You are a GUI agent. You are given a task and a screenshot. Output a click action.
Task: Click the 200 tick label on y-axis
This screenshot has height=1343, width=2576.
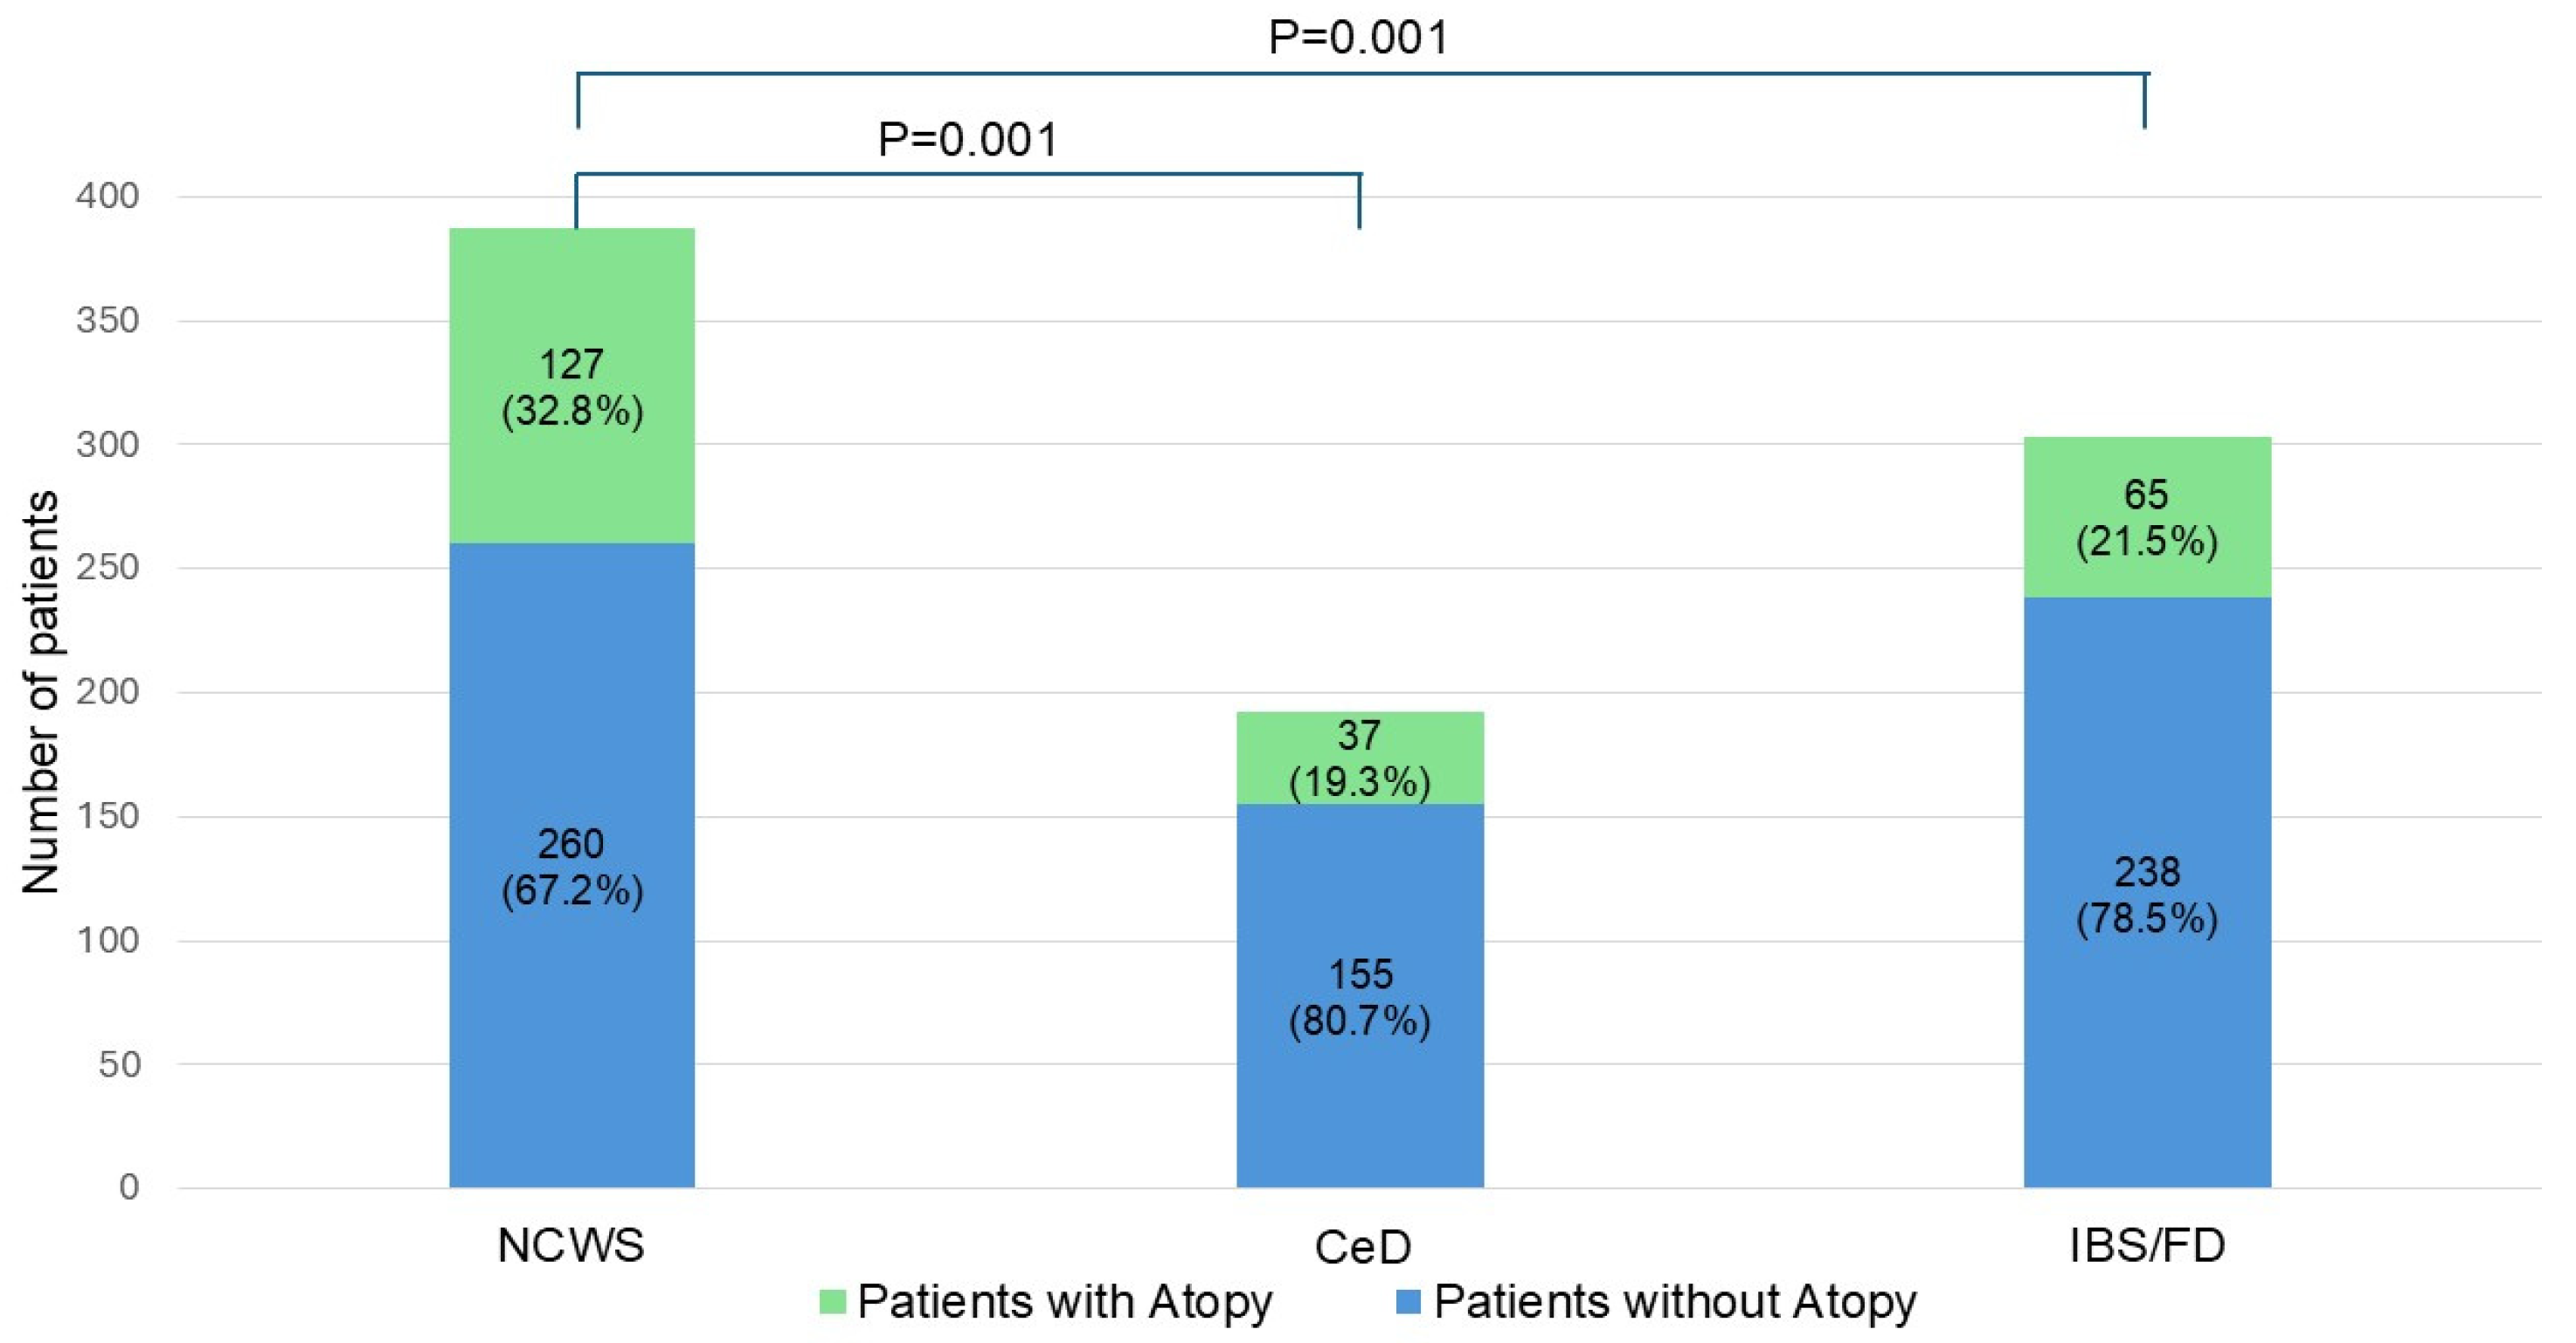(108, 692)
